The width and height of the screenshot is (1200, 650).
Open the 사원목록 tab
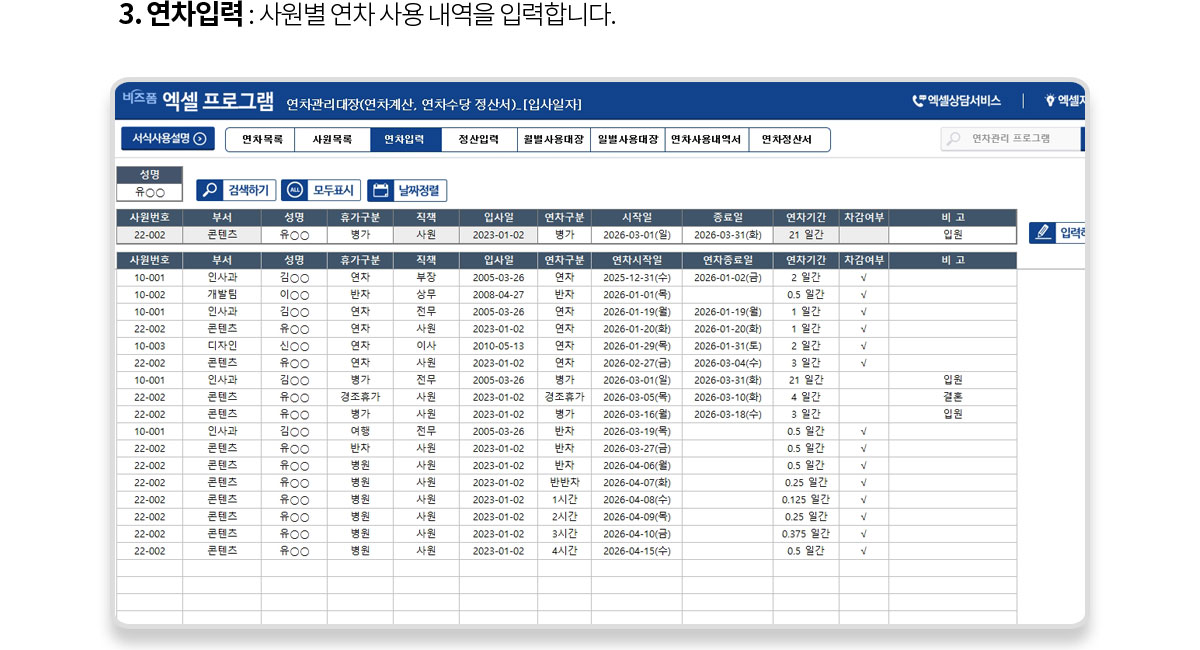coord(332,139)
